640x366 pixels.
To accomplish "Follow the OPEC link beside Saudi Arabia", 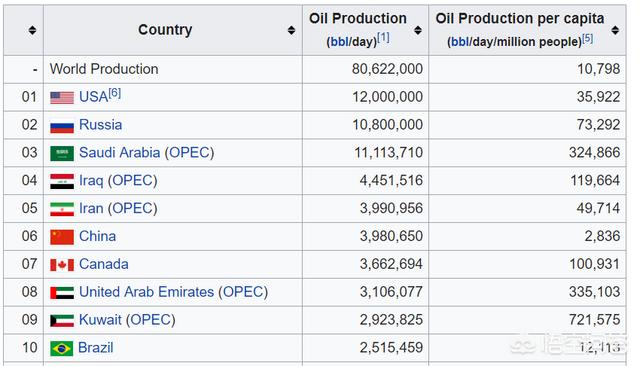I will (x=189, y=153).
